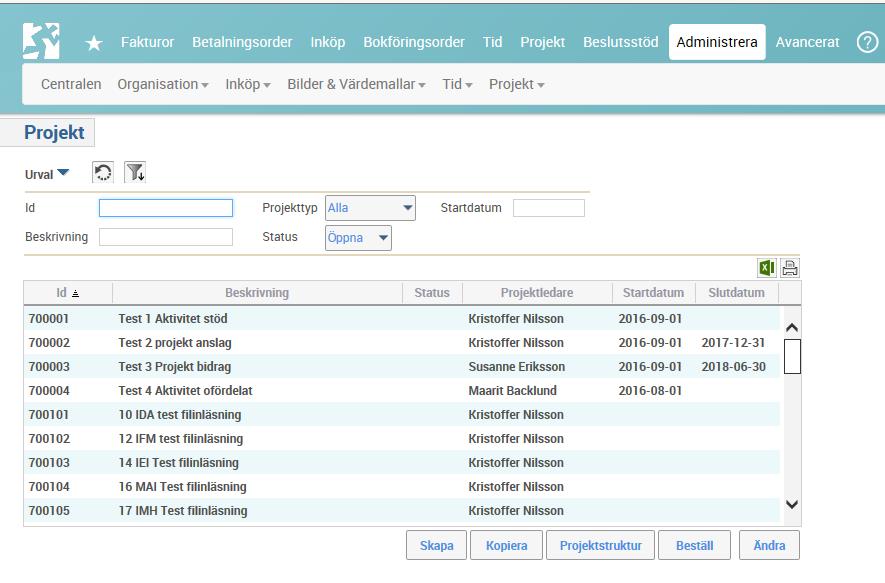This screenshot has height=583, width=885.
Task: Select row '17 IMH Test filinläsning'
Action: pos(402,511)
